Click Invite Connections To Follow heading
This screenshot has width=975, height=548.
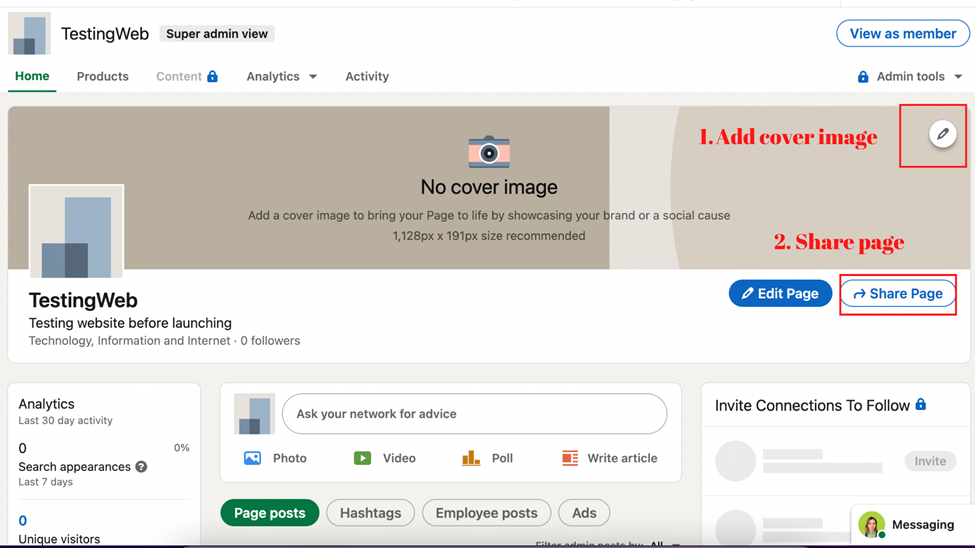click(812, 406)
